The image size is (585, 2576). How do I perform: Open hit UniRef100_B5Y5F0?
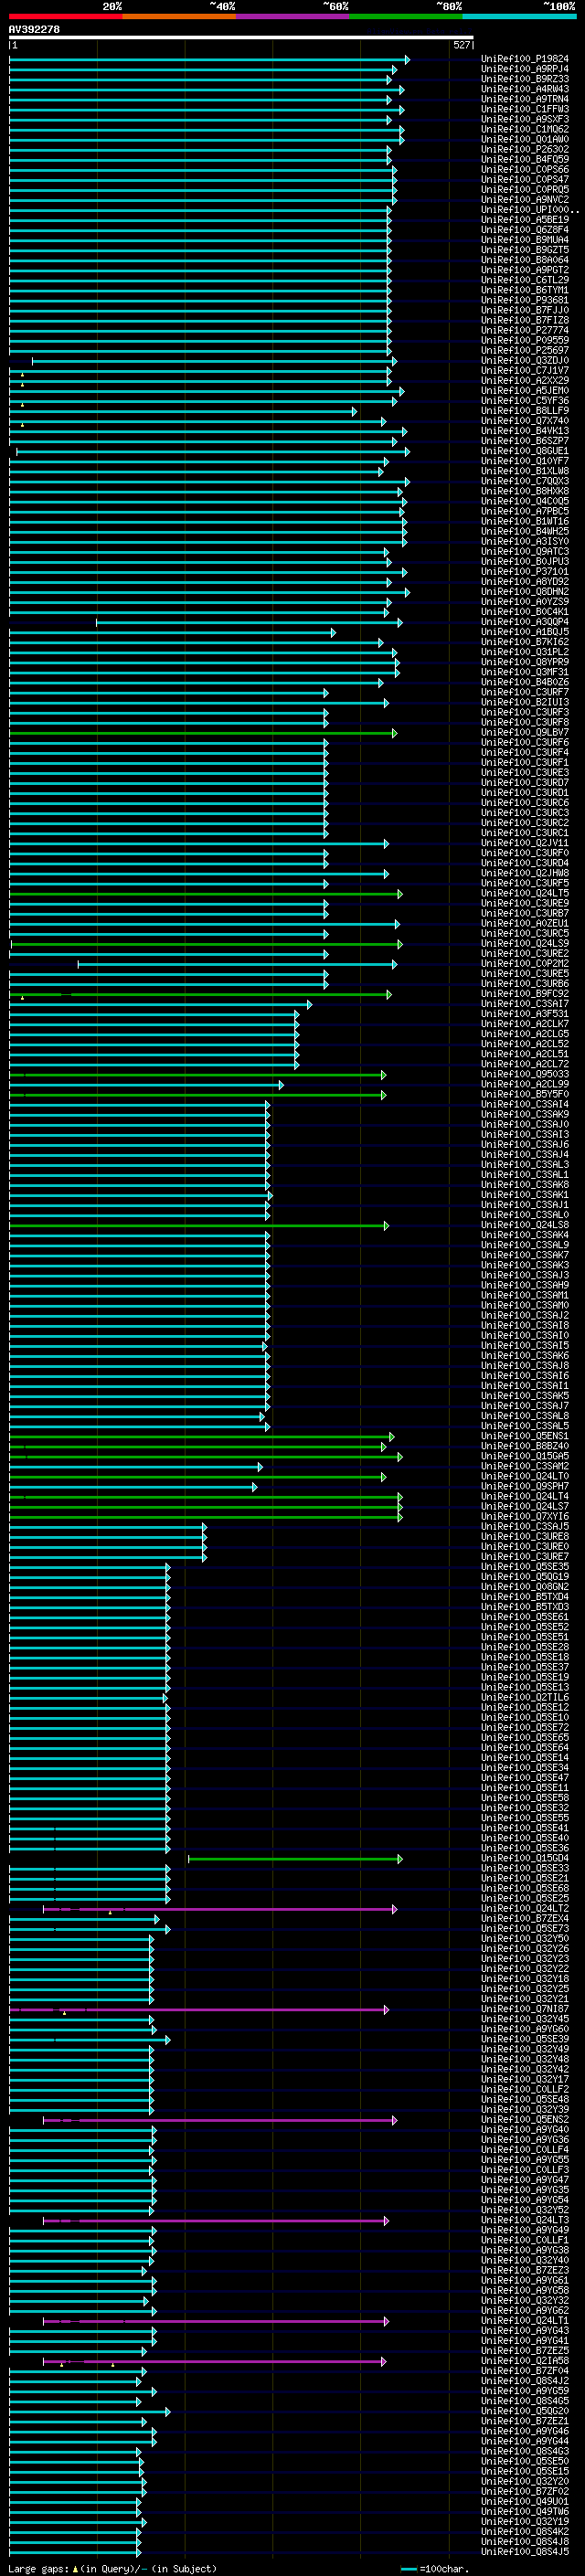[x=524, y=1094]
